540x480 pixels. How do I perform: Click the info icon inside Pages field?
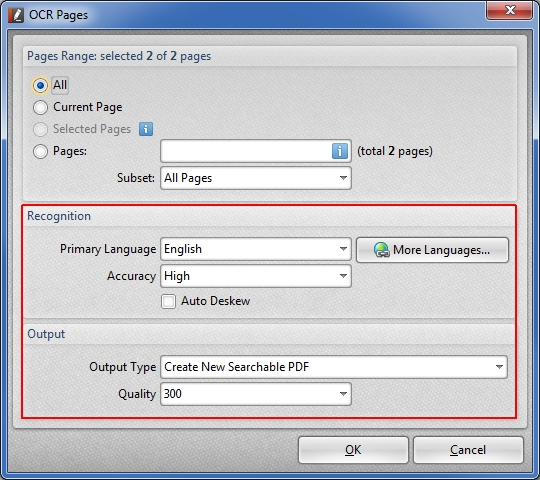340,151
